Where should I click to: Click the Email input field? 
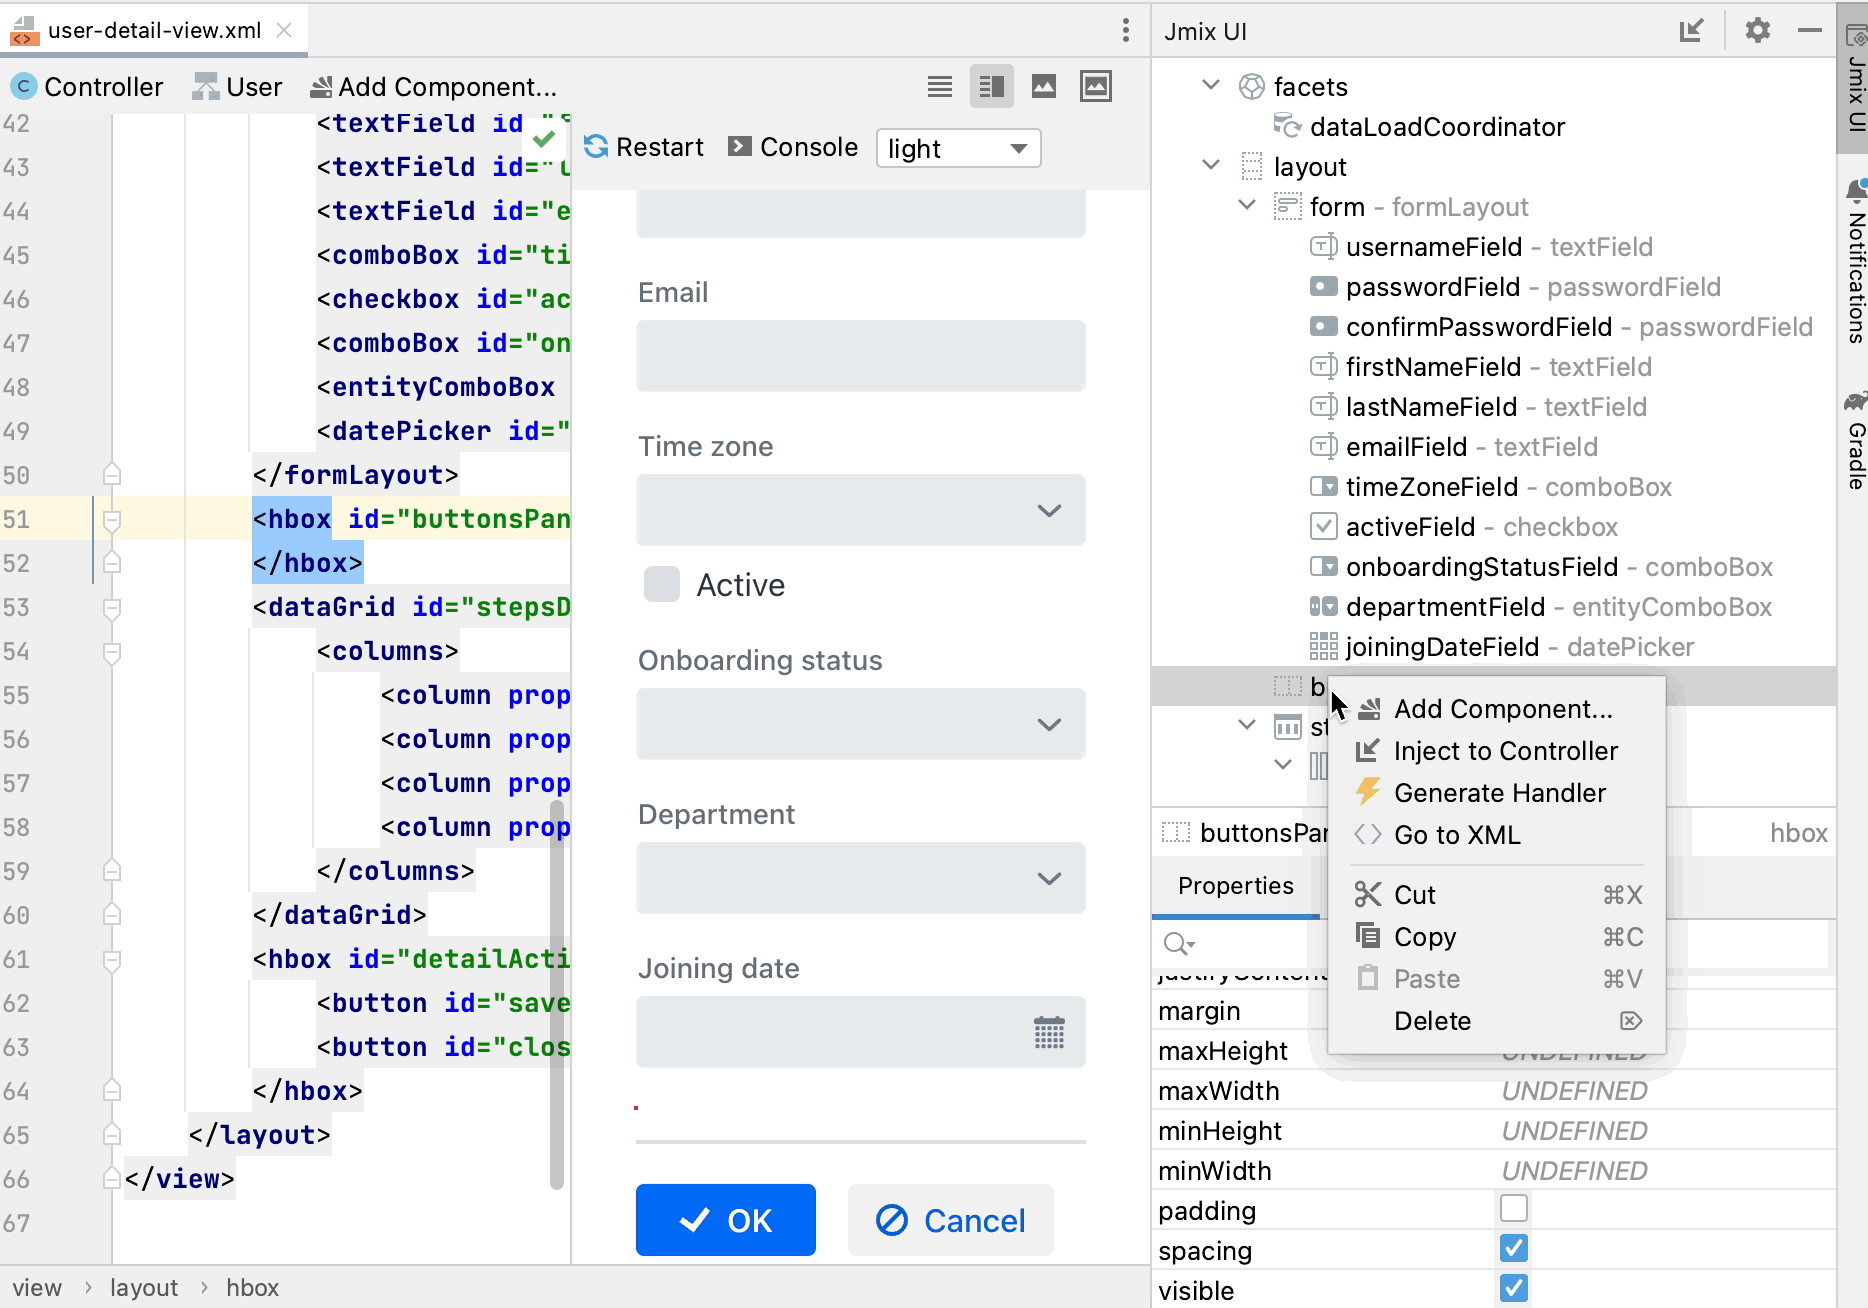[860, 356]
